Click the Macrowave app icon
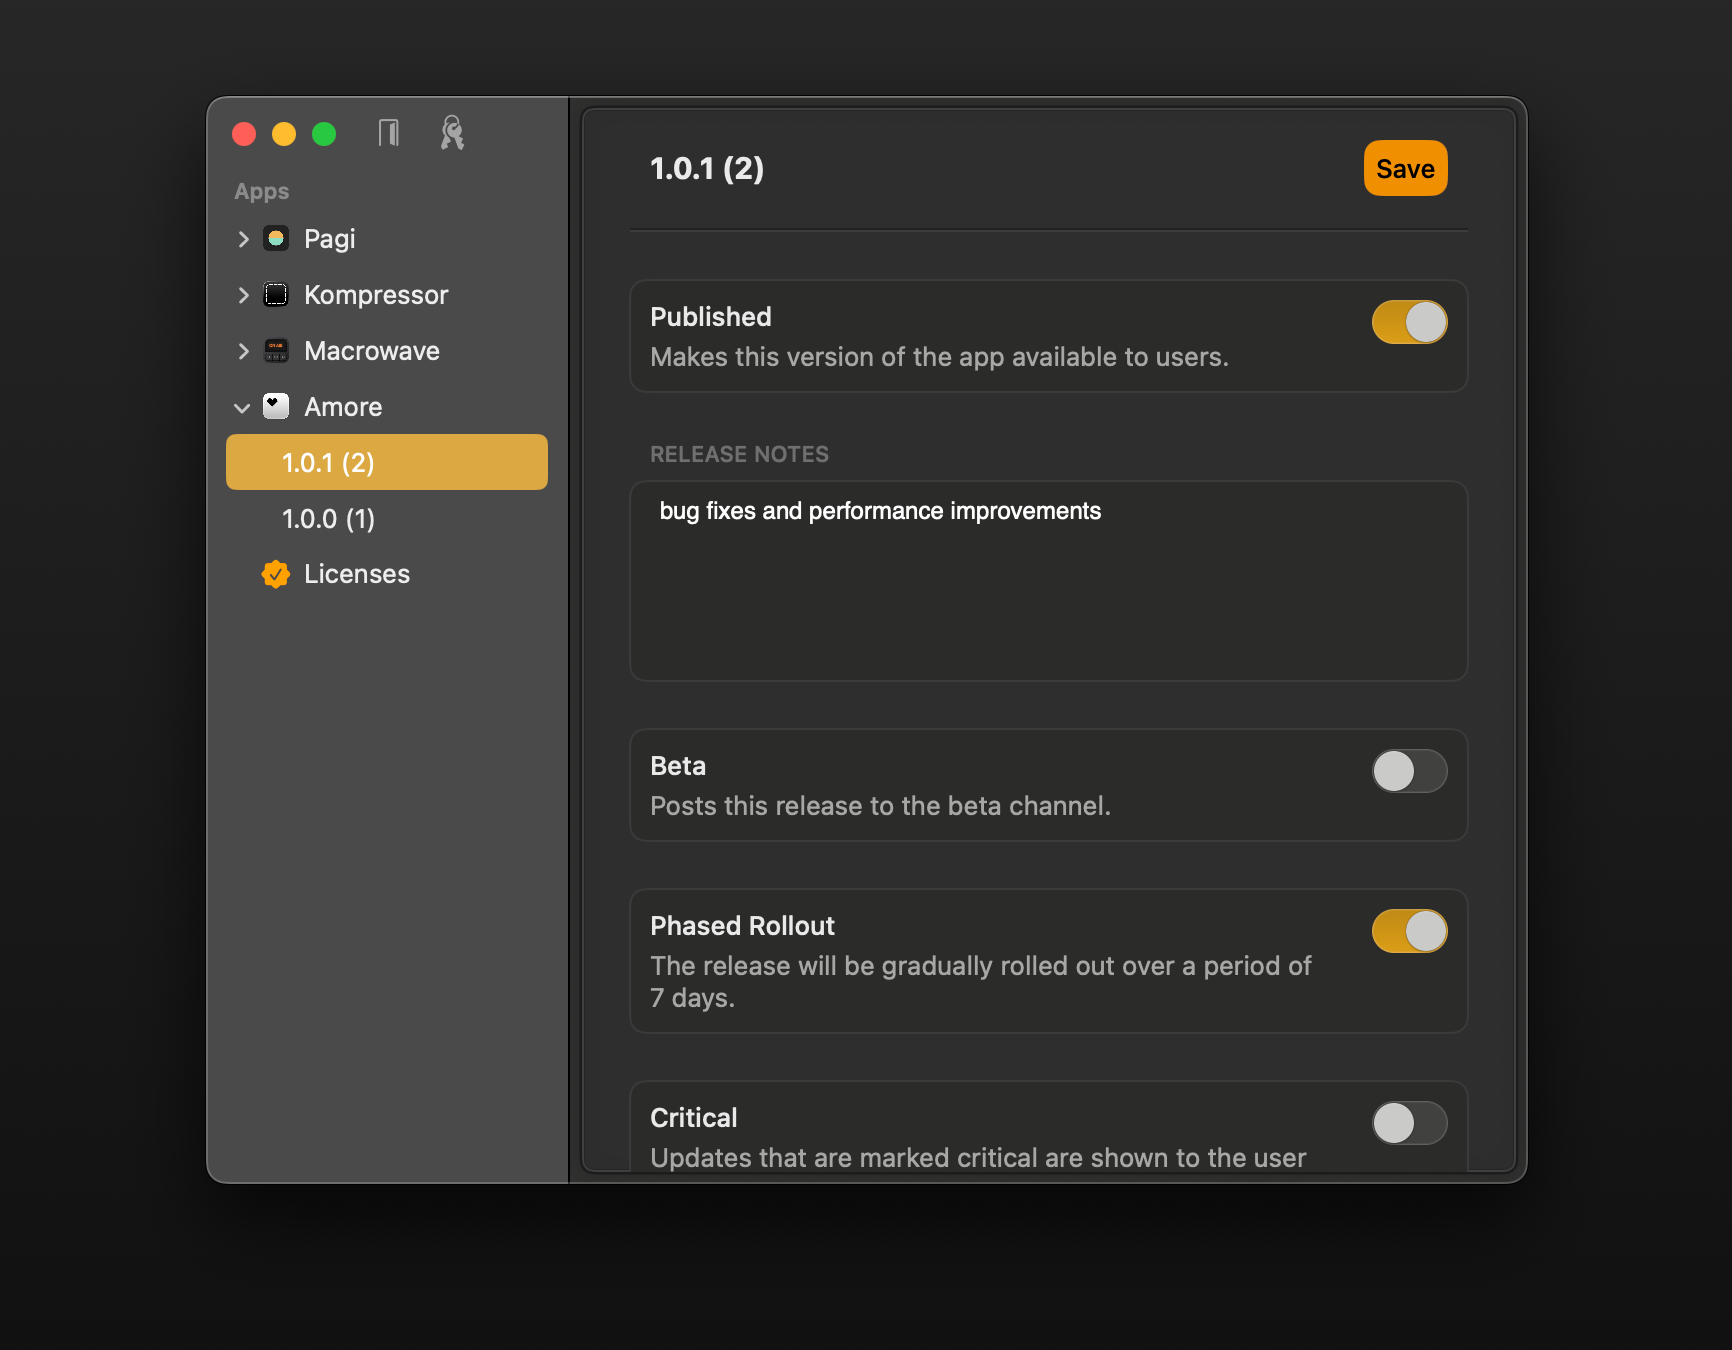 pos(276,351)
